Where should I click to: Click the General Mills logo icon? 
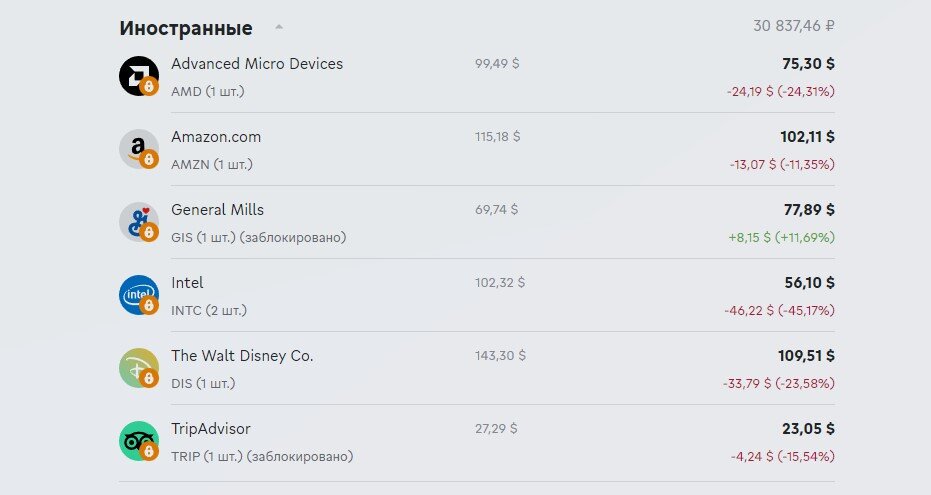[138, 222]
